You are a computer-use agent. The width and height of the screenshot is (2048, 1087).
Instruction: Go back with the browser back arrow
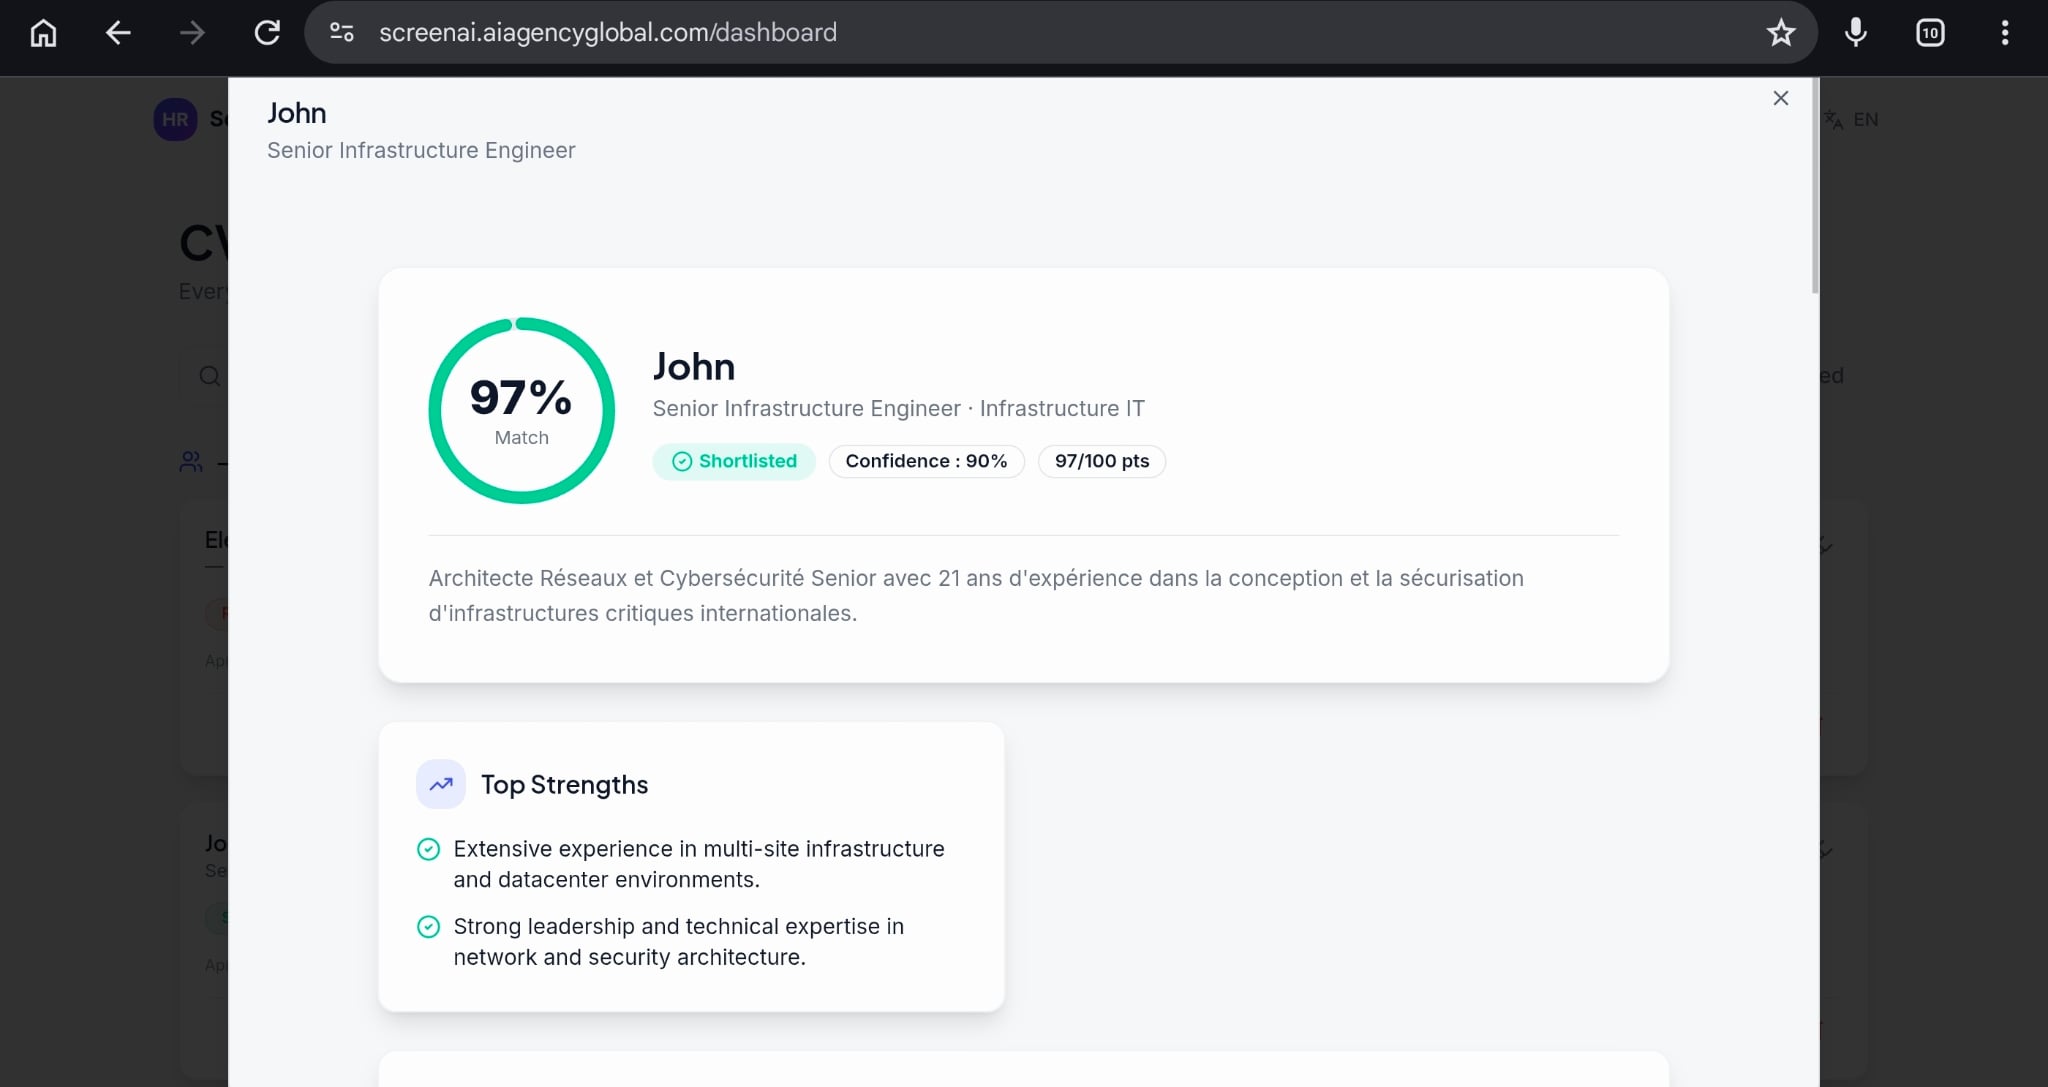118,33
